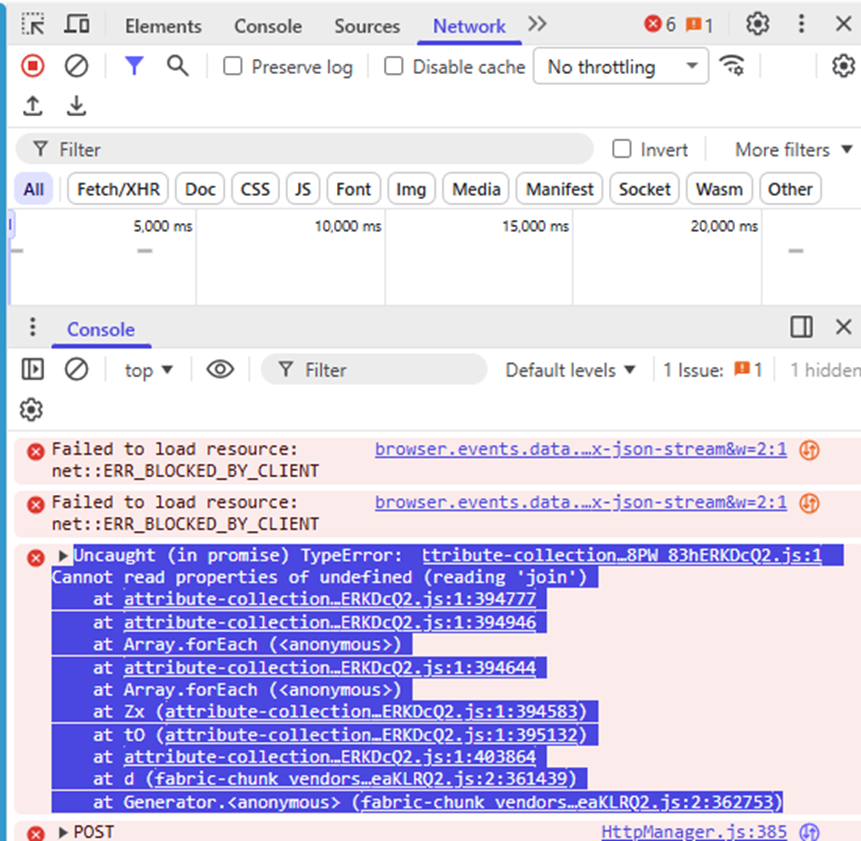Click network icon beside first failed resource
Viewport: 861px width, 841px height.
[809, 450]
